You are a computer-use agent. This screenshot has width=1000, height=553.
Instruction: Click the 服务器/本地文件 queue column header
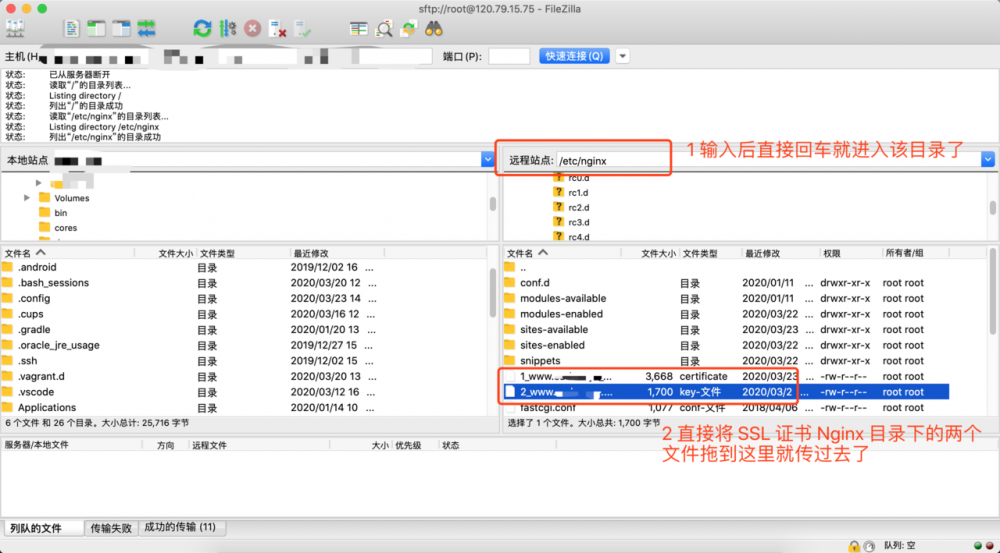point(71,445)
